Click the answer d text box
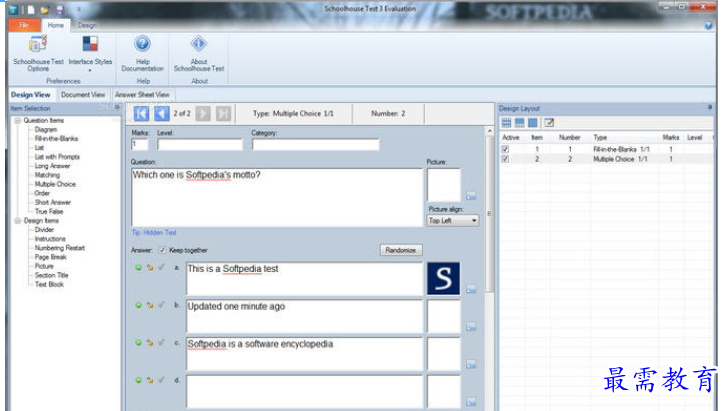Image resolution: width=725 pixels, height=411 pixels. pos(305,392)
